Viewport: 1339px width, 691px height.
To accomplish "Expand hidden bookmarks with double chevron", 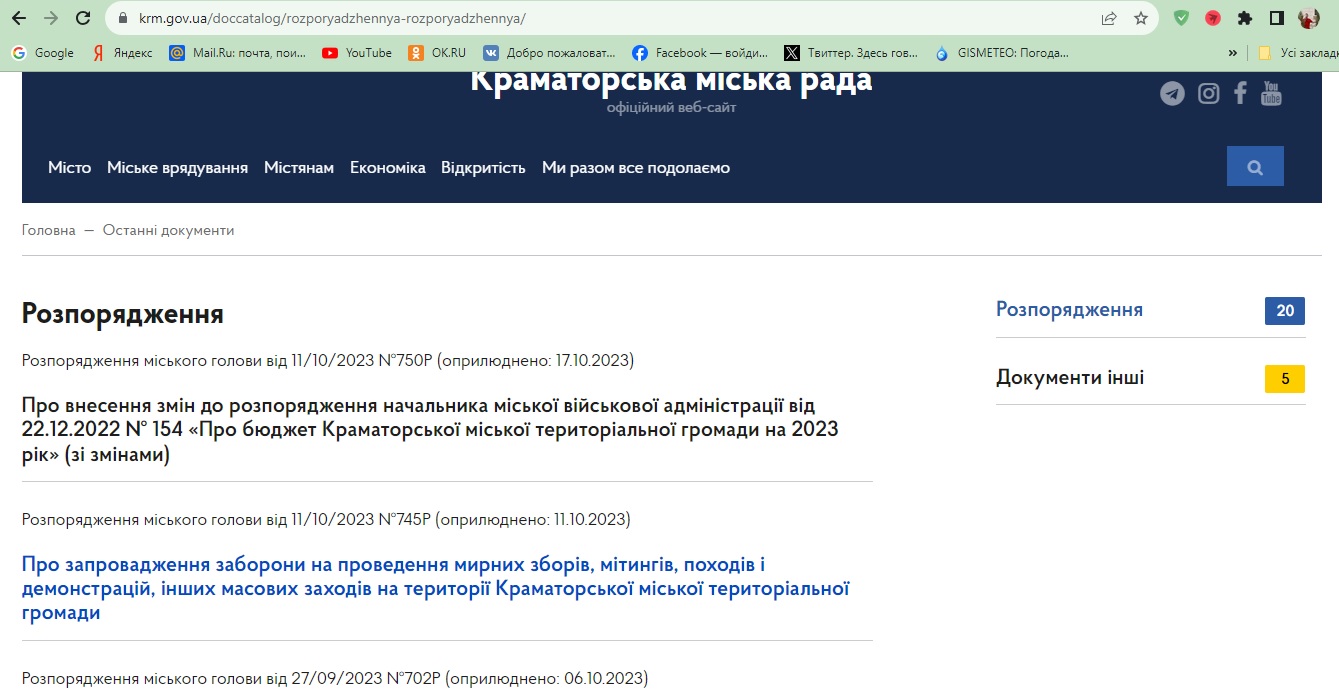I will 1233,53.
